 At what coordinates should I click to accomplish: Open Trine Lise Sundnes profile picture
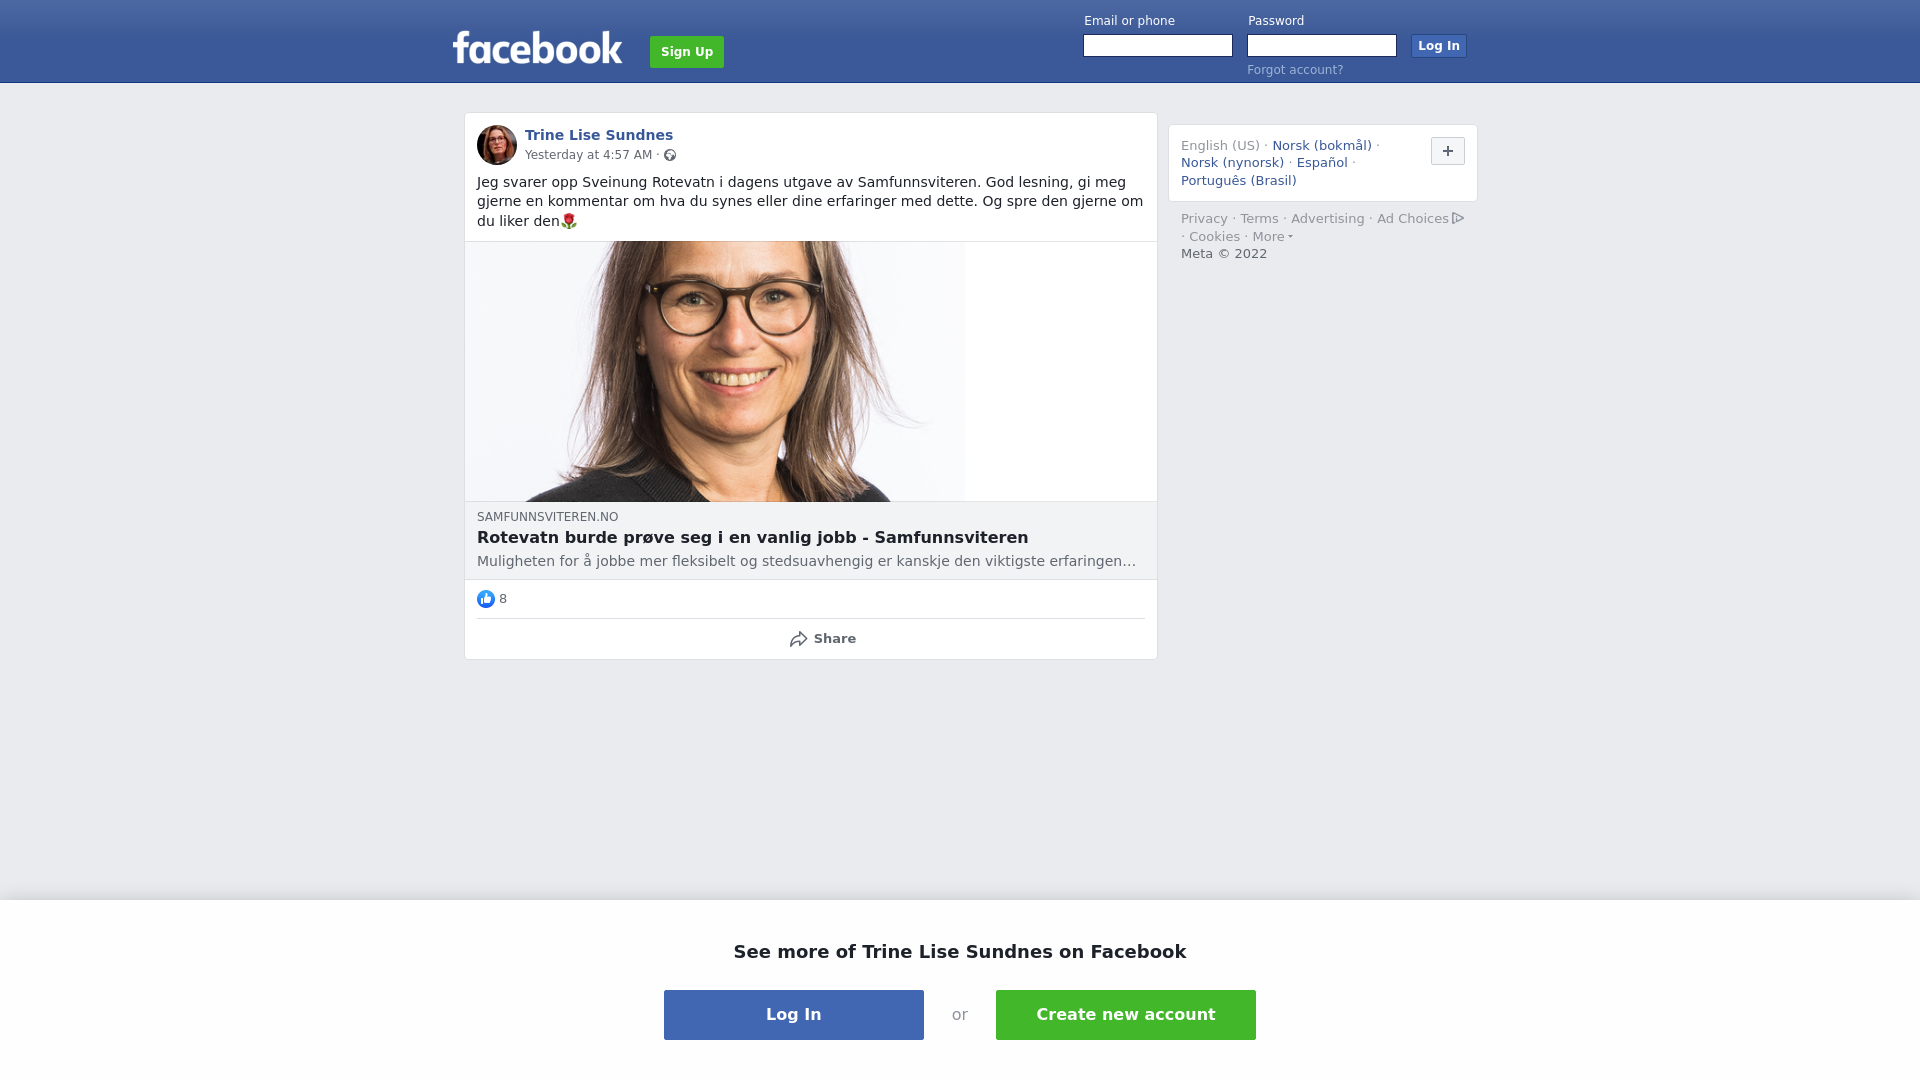click(497, 145)
